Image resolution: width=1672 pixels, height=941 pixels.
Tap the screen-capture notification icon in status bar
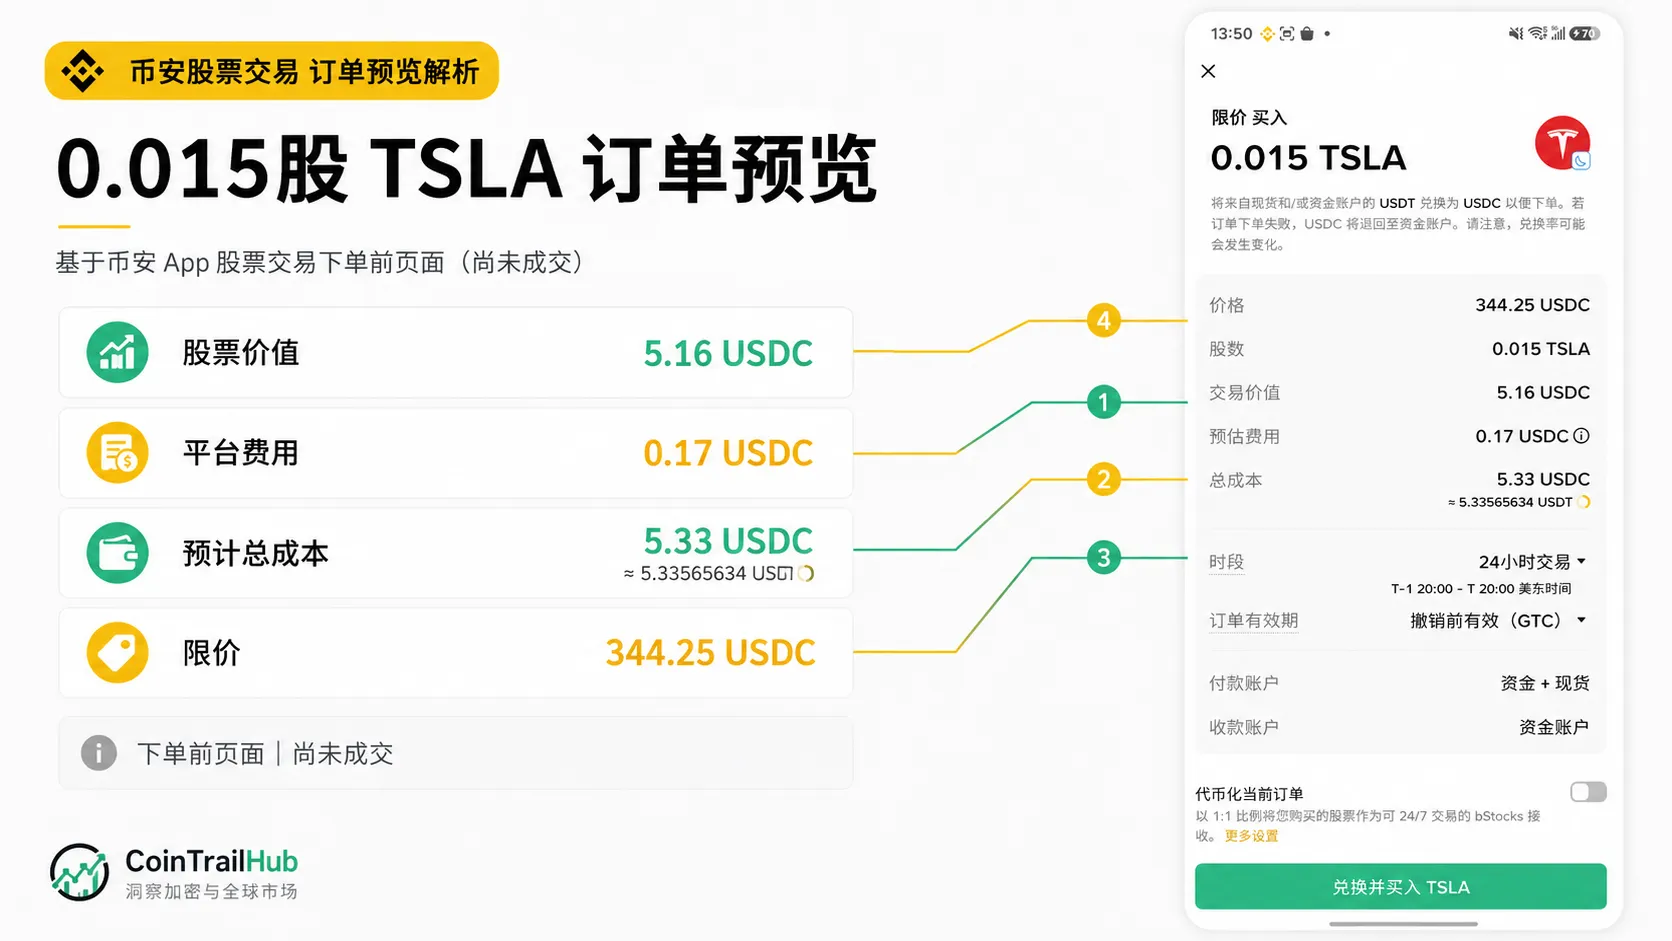1287,34
